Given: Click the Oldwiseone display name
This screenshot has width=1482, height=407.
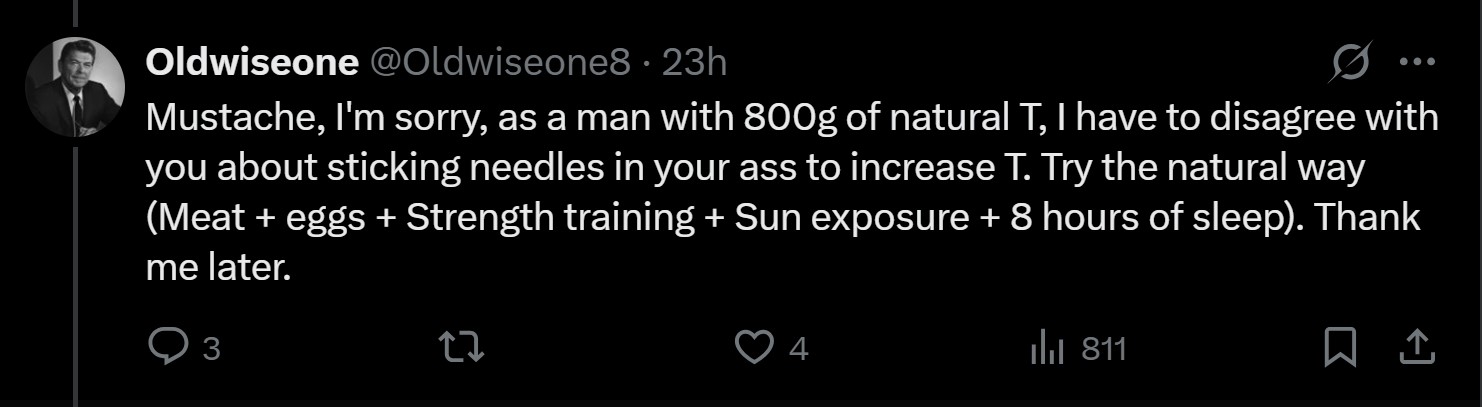Looking at the screenshot, I should tap(252, 63).
